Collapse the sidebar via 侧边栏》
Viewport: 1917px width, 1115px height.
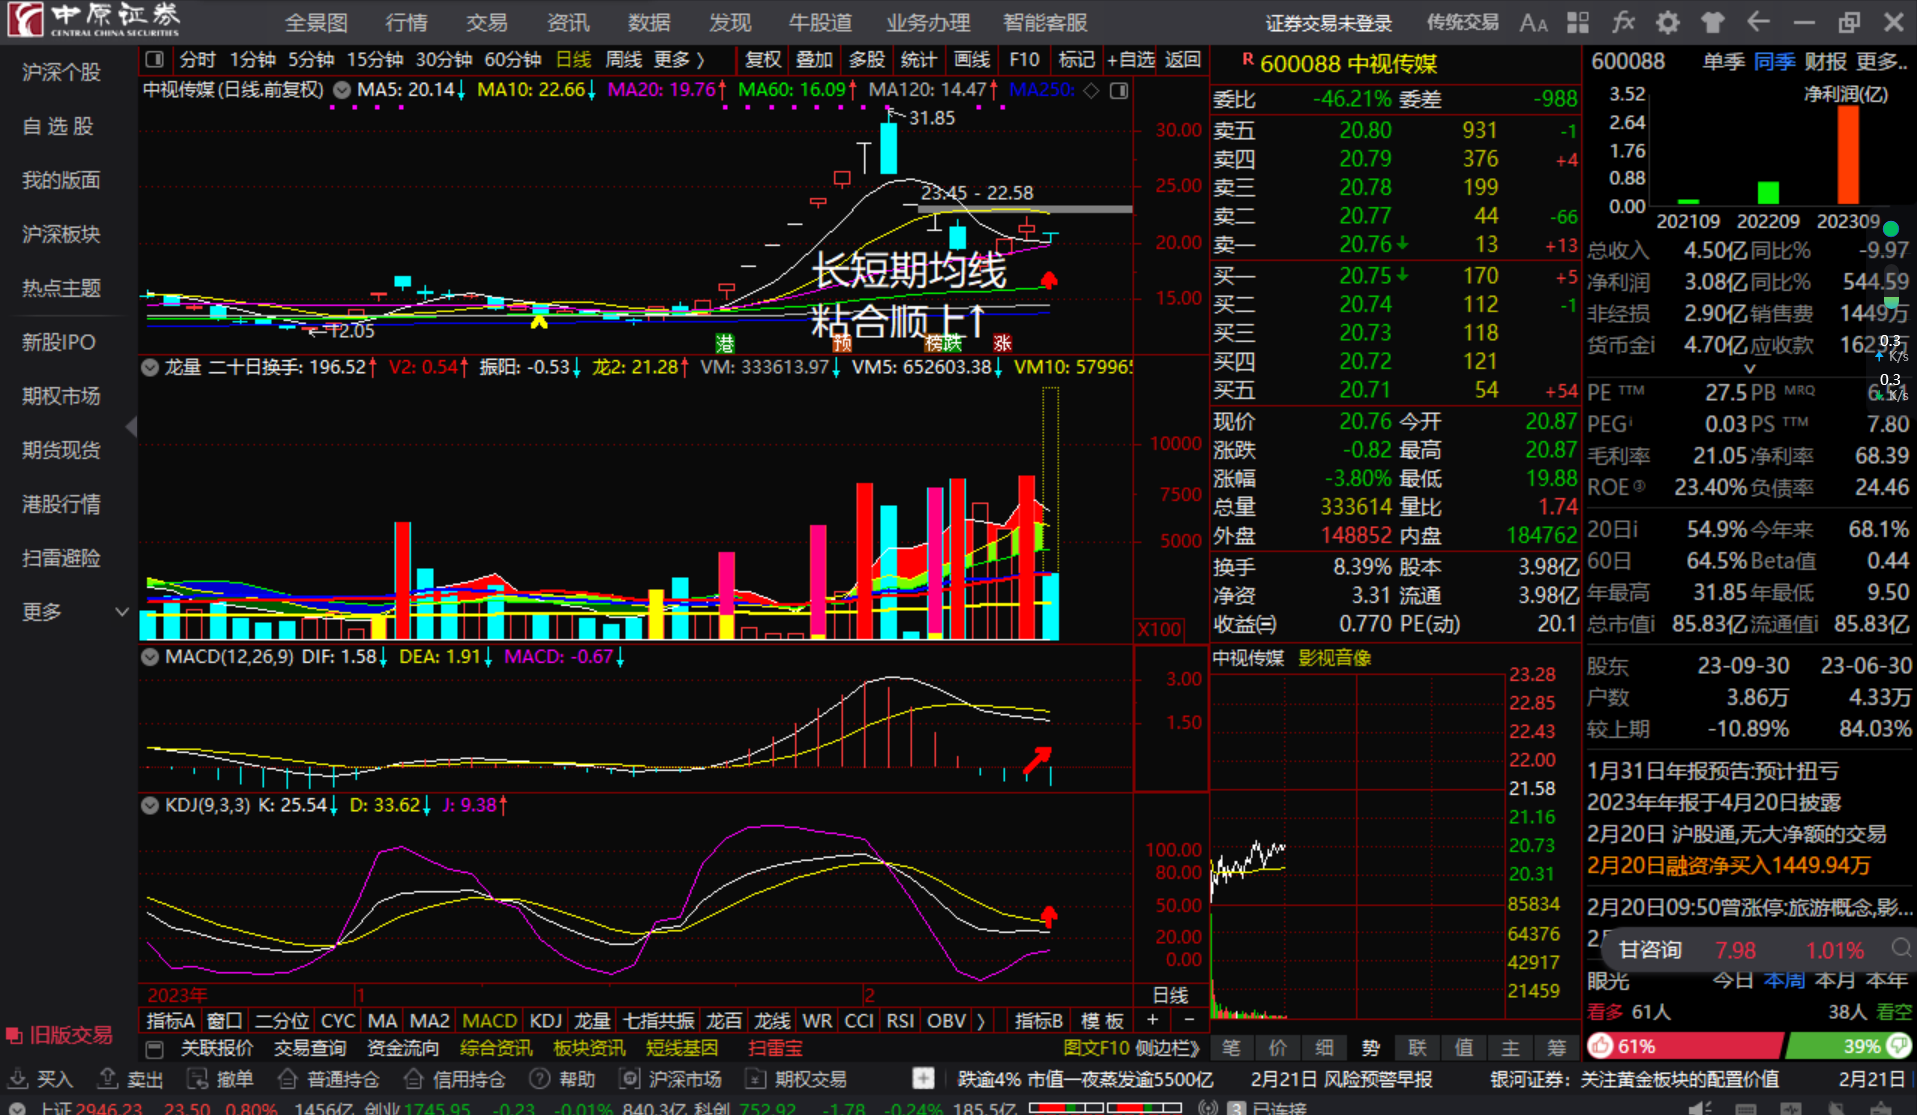(x=1168, y=1048)
